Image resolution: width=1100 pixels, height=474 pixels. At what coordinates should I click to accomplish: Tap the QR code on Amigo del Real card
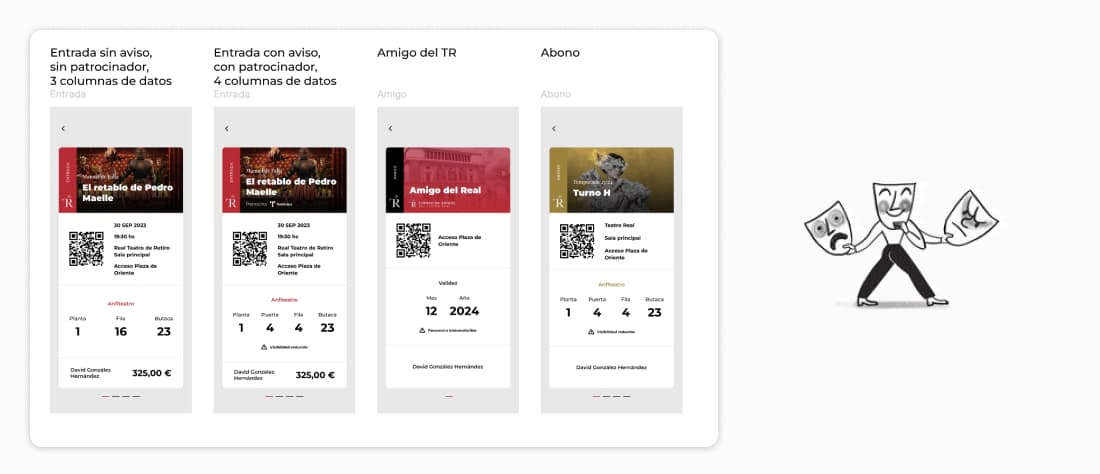413,241
